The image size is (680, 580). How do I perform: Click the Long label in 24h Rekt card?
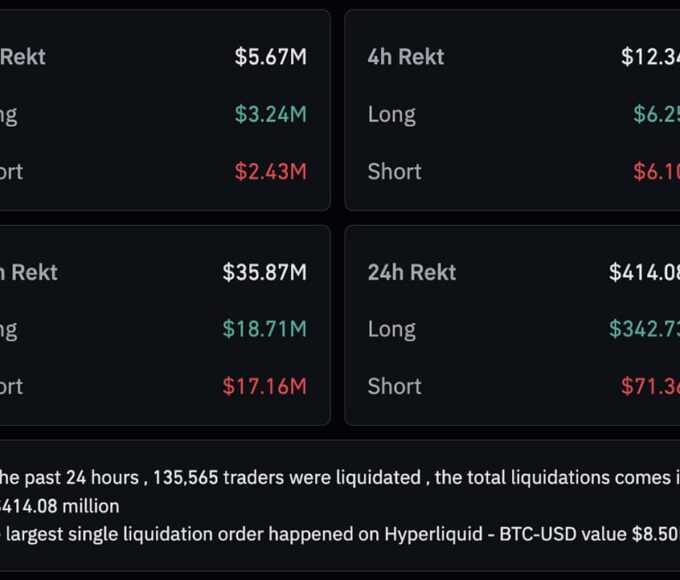tap(391, 329)
